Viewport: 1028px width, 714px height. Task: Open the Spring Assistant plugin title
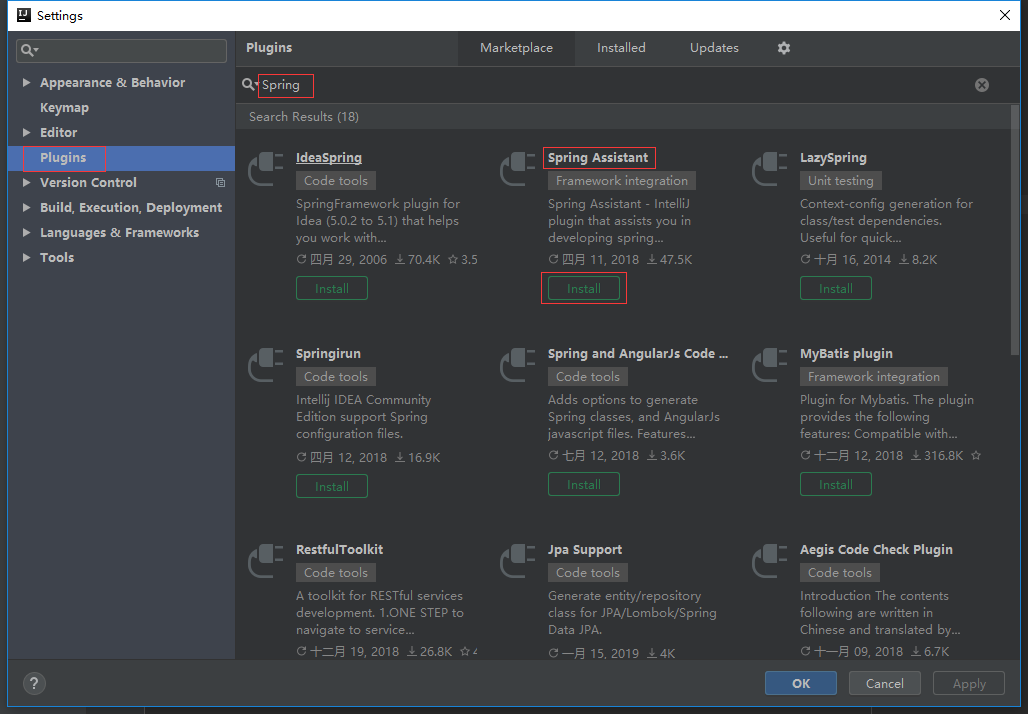click(598, 157)
